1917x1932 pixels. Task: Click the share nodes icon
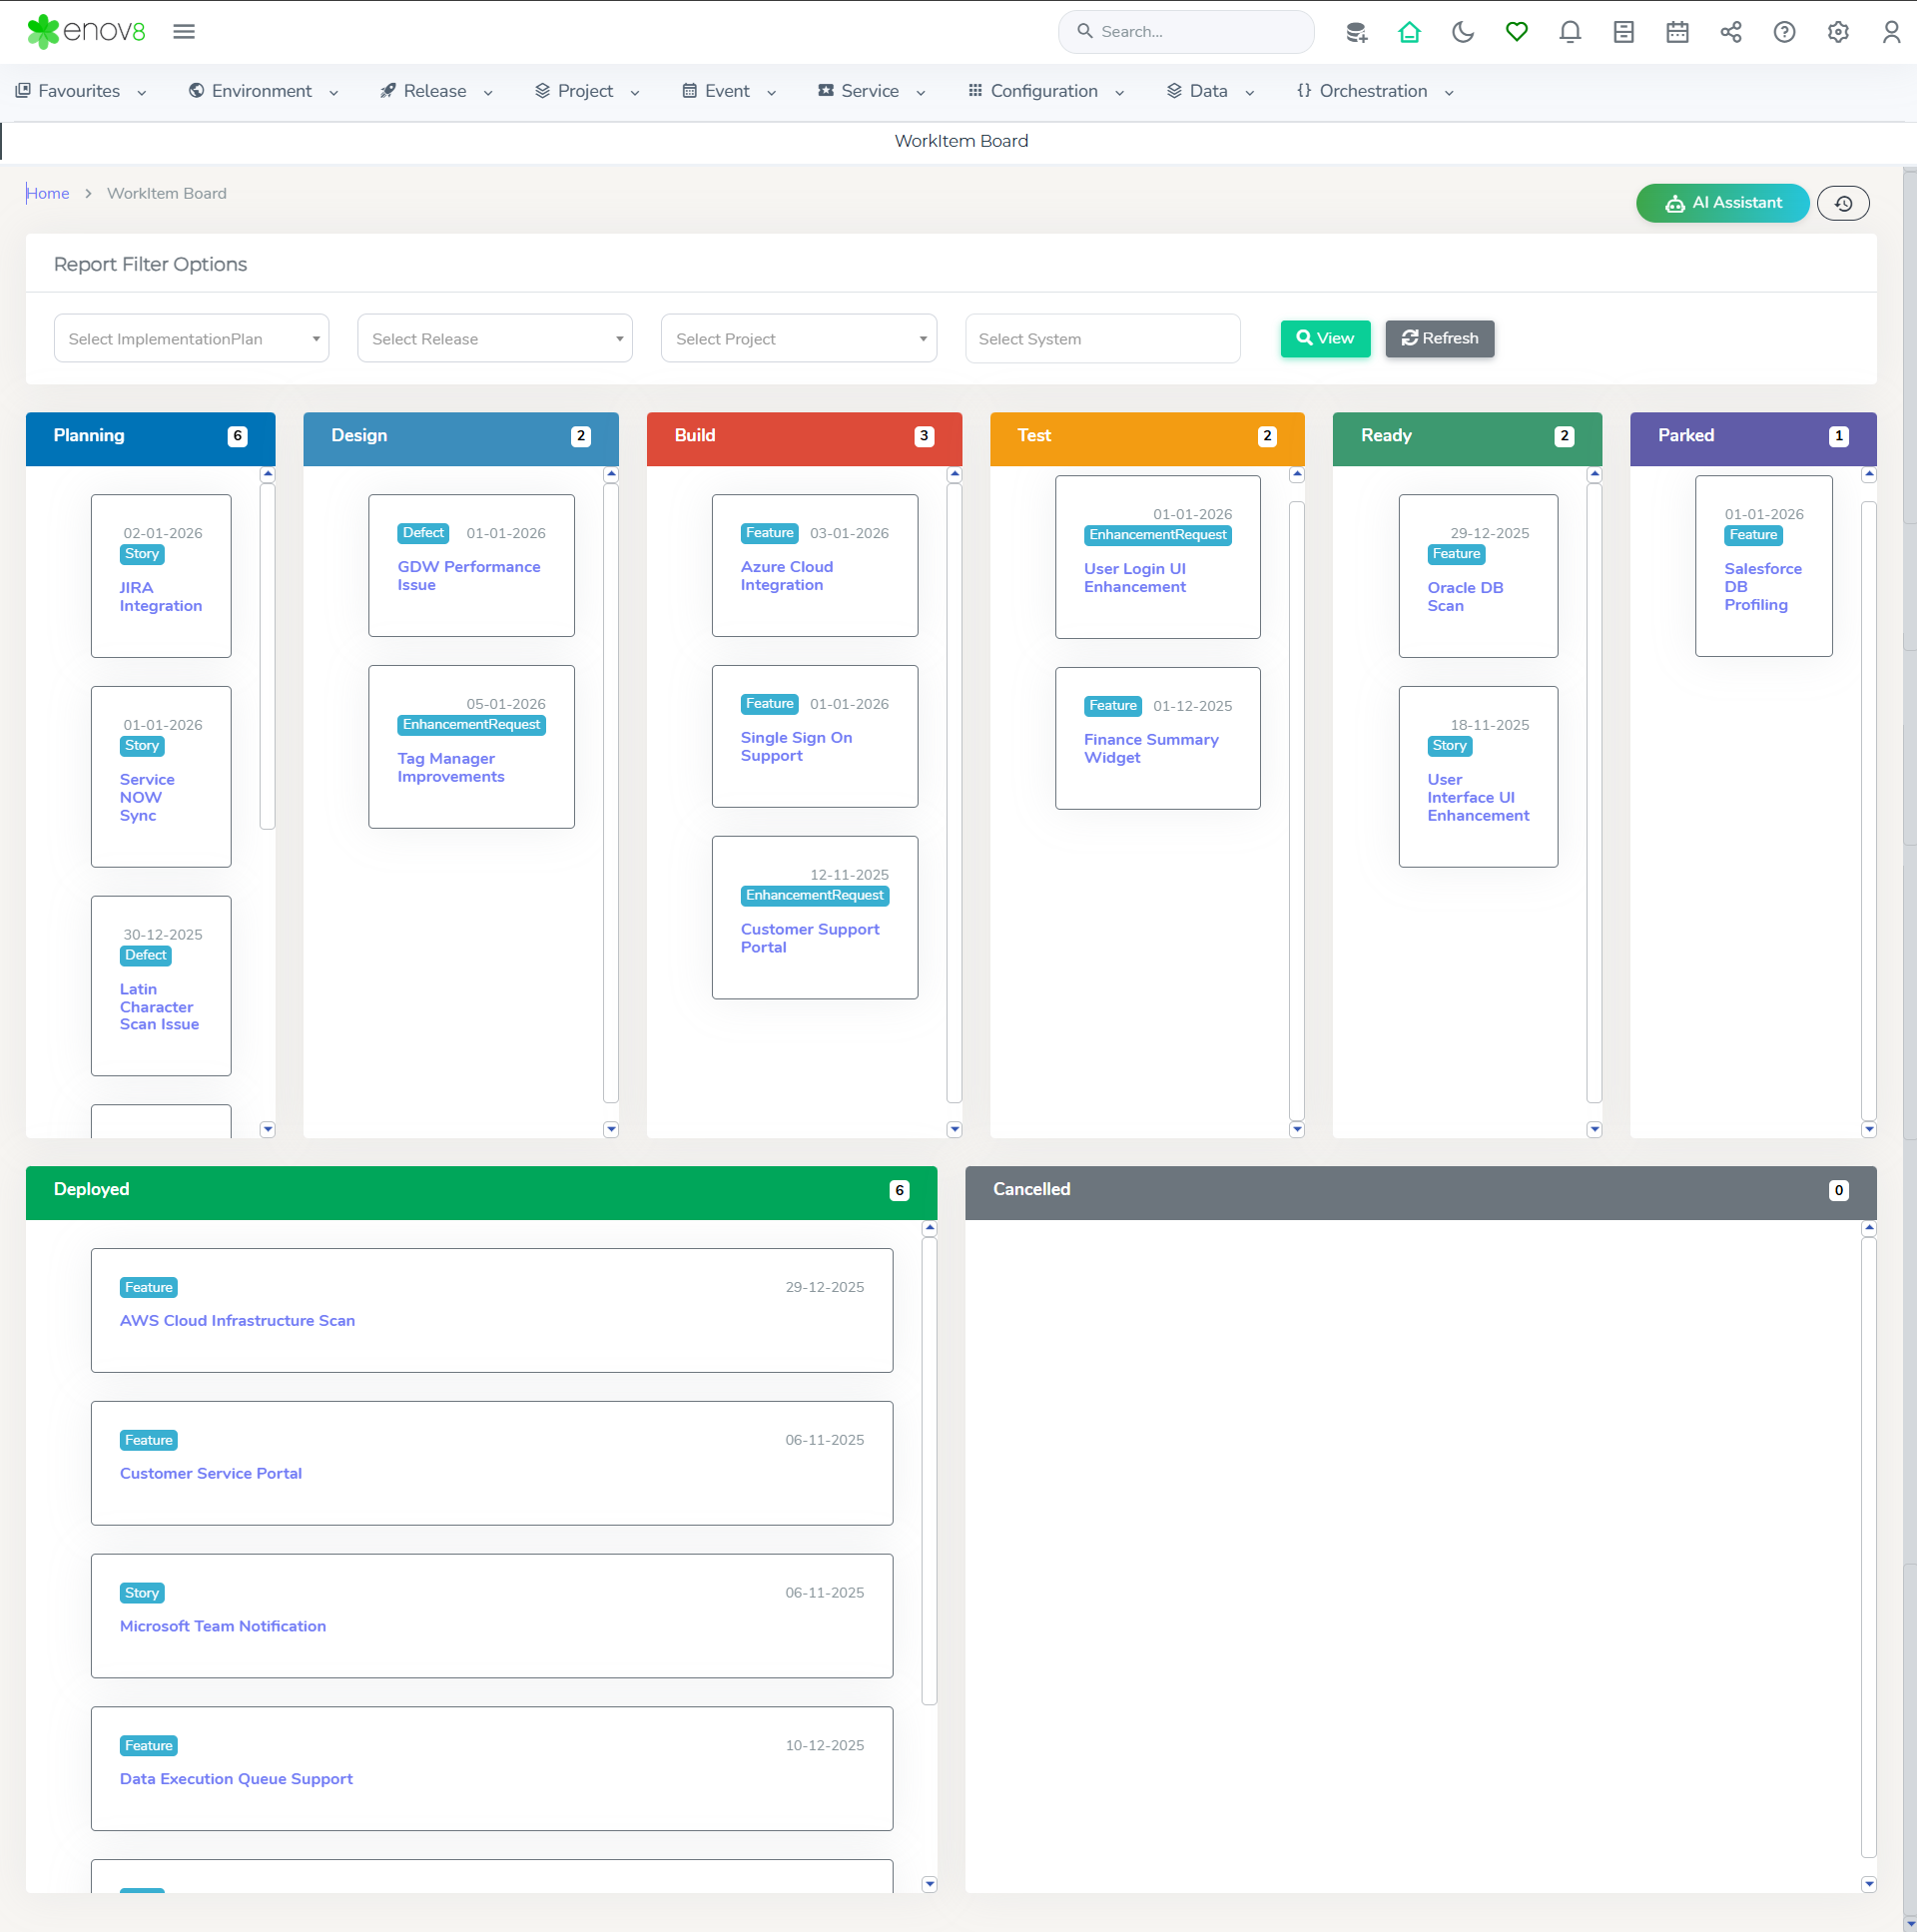pyautogui.click(x=1730, y=32)
